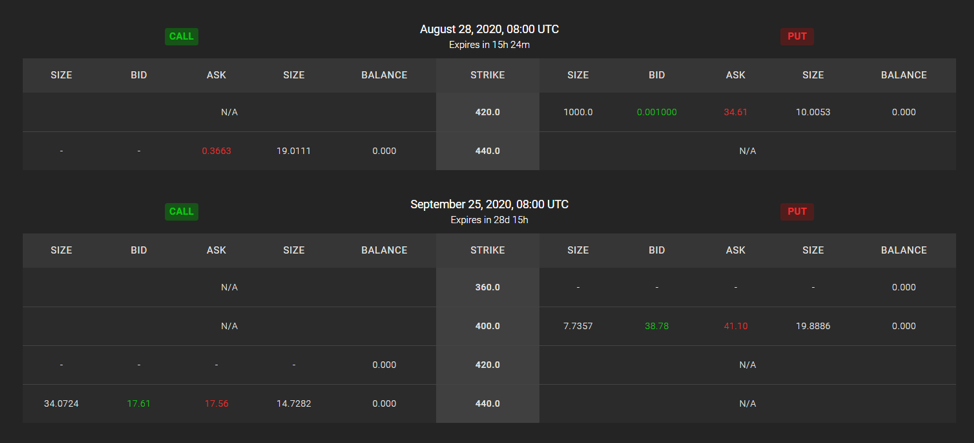
Task: Select the CALL badge for September 25 expiry
Action: pyautogui.click(x=181, y=211)
